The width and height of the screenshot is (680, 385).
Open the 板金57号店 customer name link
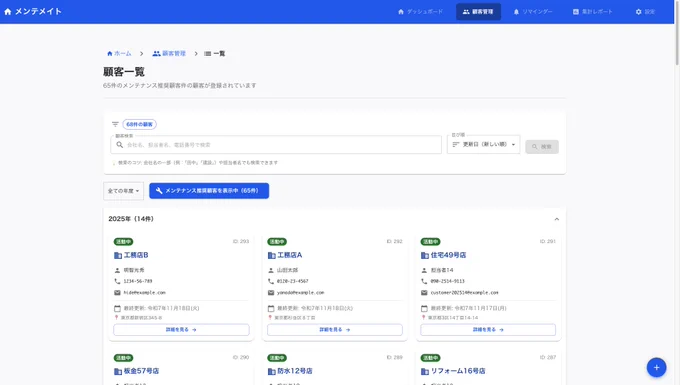[141, 371]
